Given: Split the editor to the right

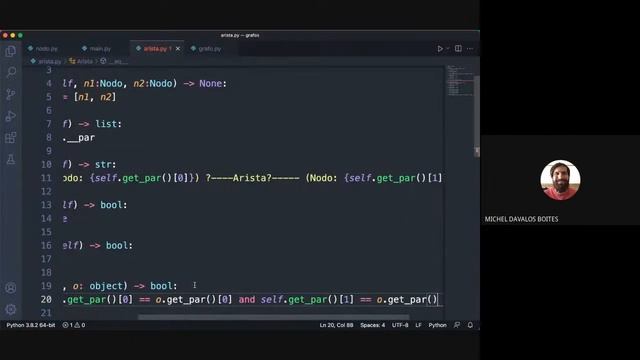Looking at the screenshot, I should [x=458, y=49].
